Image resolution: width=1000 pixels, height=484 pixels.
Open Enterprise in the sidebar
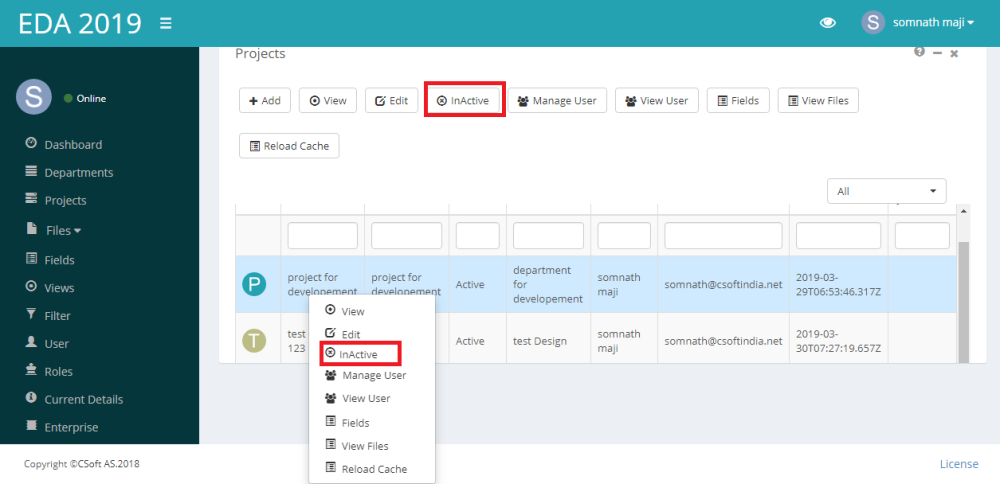[x=62, y=427]
